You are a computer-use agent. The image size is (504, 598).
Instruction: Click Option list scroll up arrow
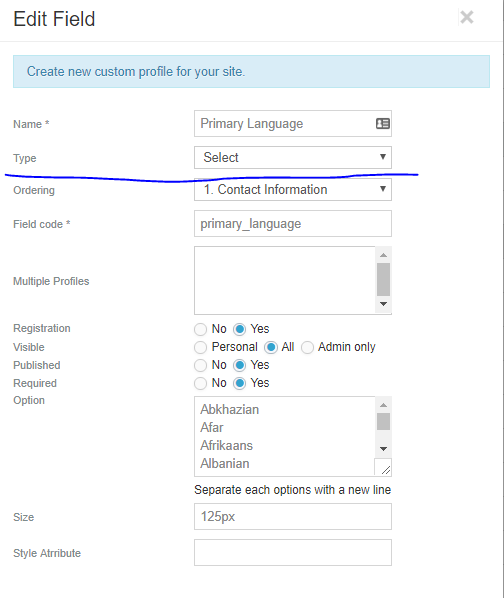(384, 405)
